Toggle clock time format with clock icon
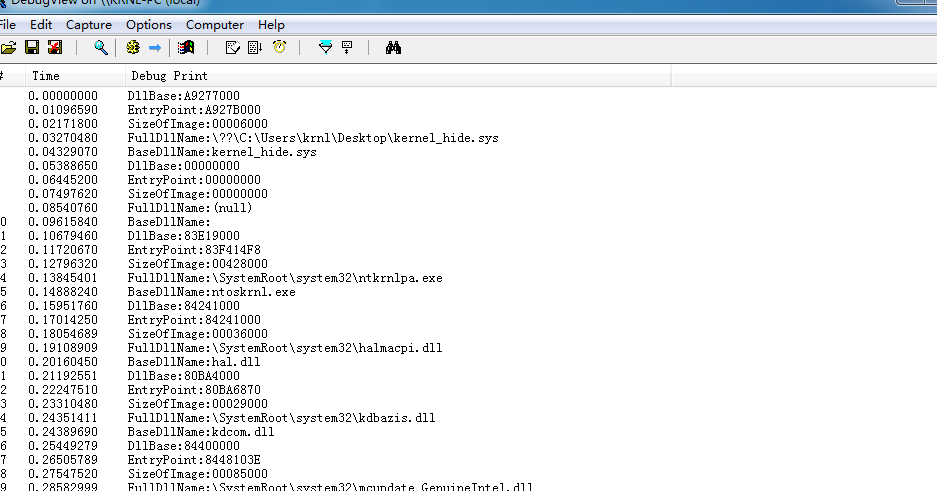The image size is (937, 491). (279, 48)
